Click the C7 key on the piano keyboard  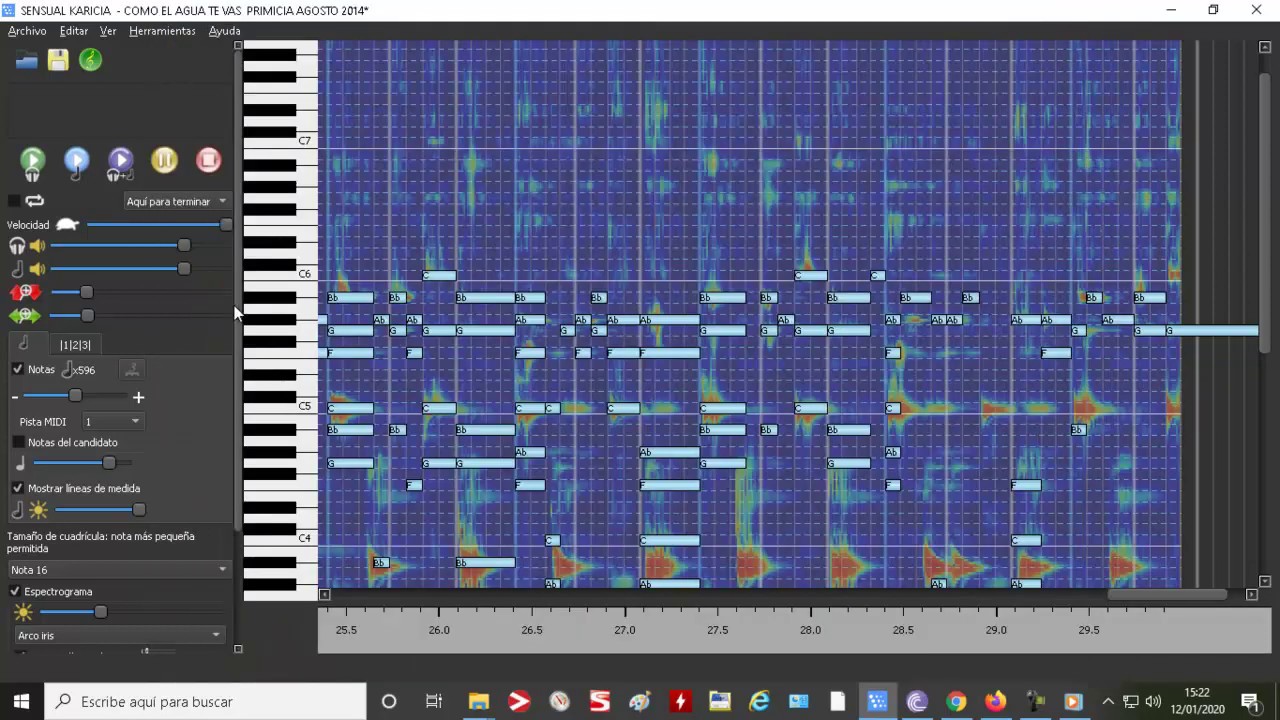[x=281, y=141]
